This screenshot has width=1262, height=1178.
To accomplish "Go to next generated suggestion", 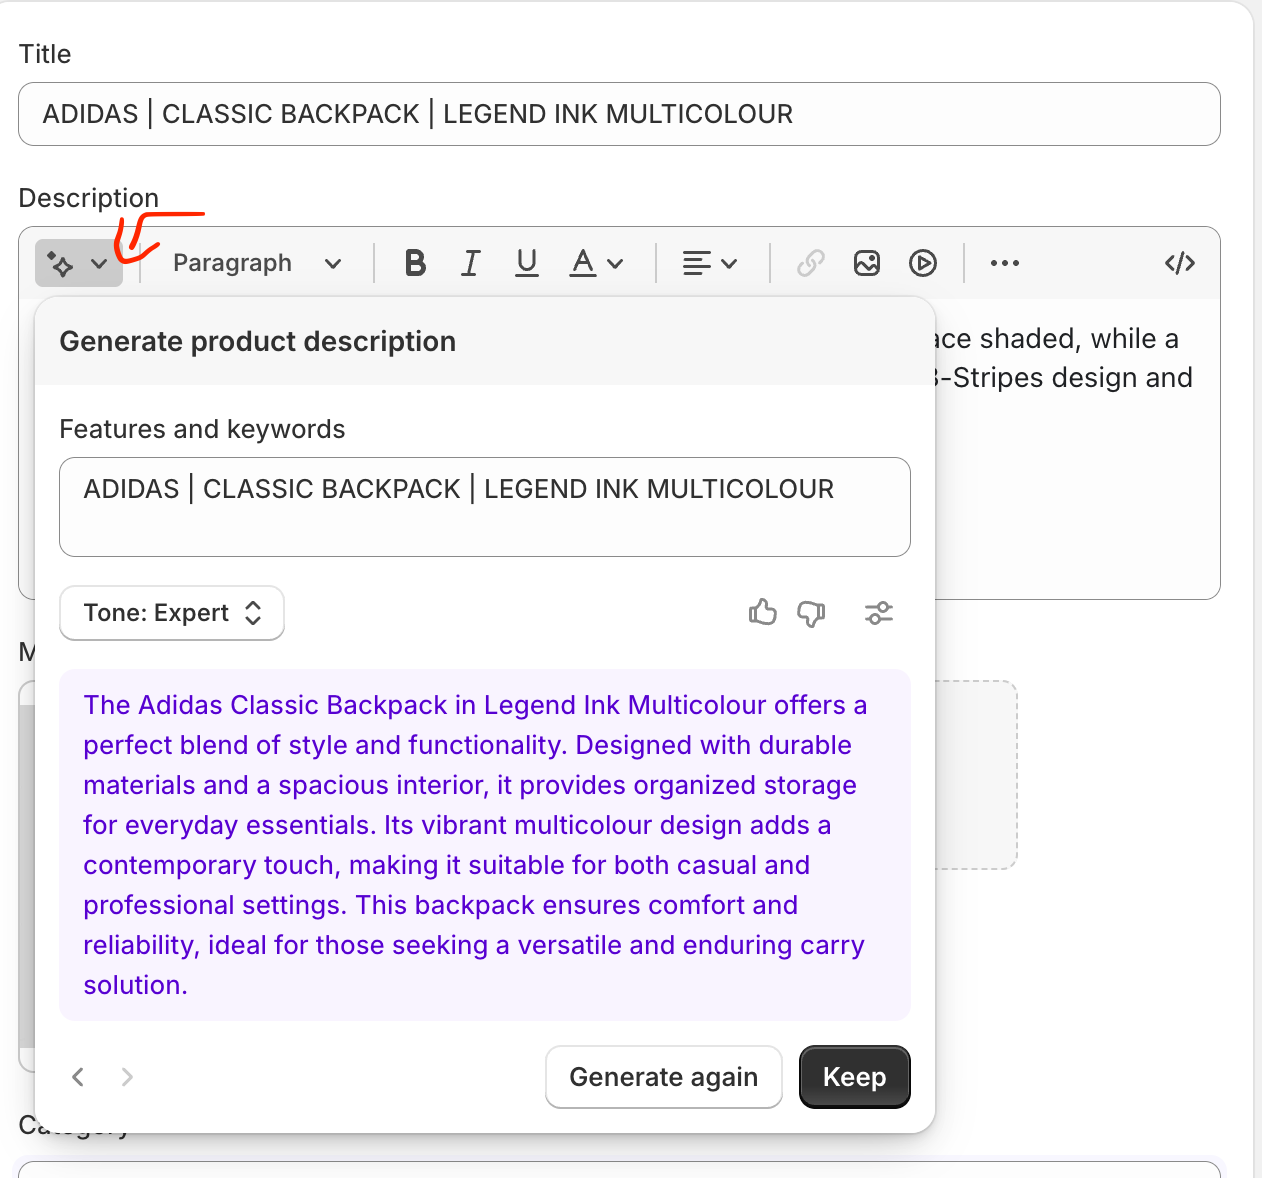I will (127, 1077).
